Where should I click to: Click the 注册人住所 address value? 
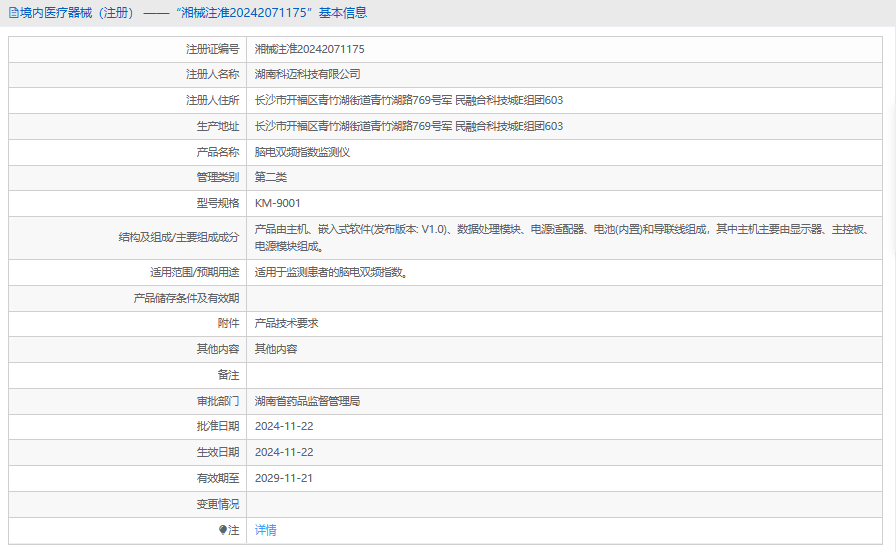(409, 101)
